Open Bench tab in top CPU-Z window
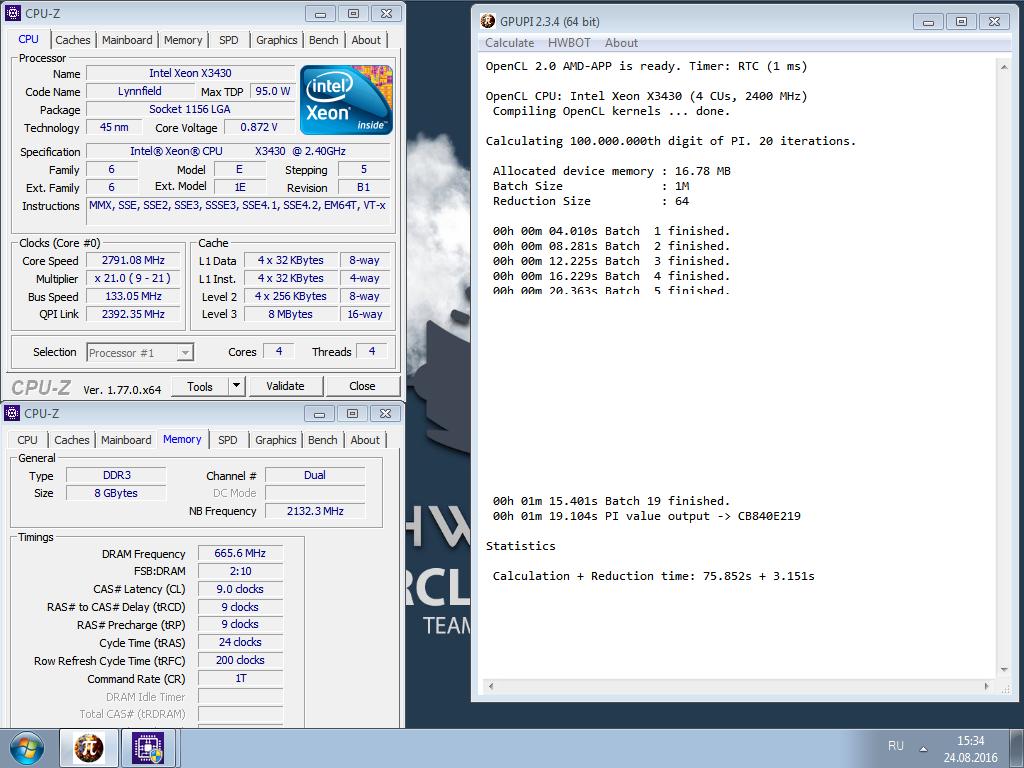Screen dimensions: 1024x768 click(x=323, y=40)
